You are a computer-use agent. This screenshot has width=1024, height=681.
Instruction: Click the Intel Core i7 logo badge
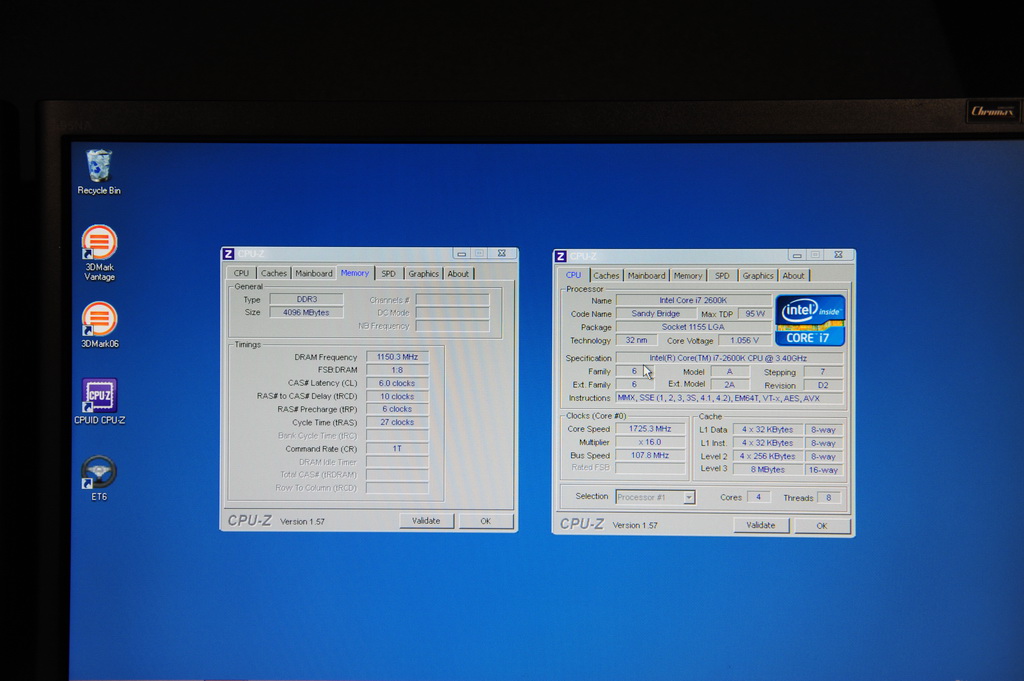810,320
